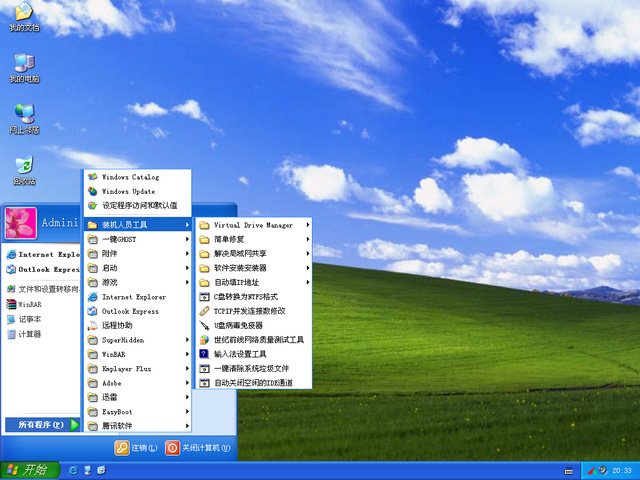Open 我的文档 desktop icon
The image size is (640, 480).
point(24,16)
